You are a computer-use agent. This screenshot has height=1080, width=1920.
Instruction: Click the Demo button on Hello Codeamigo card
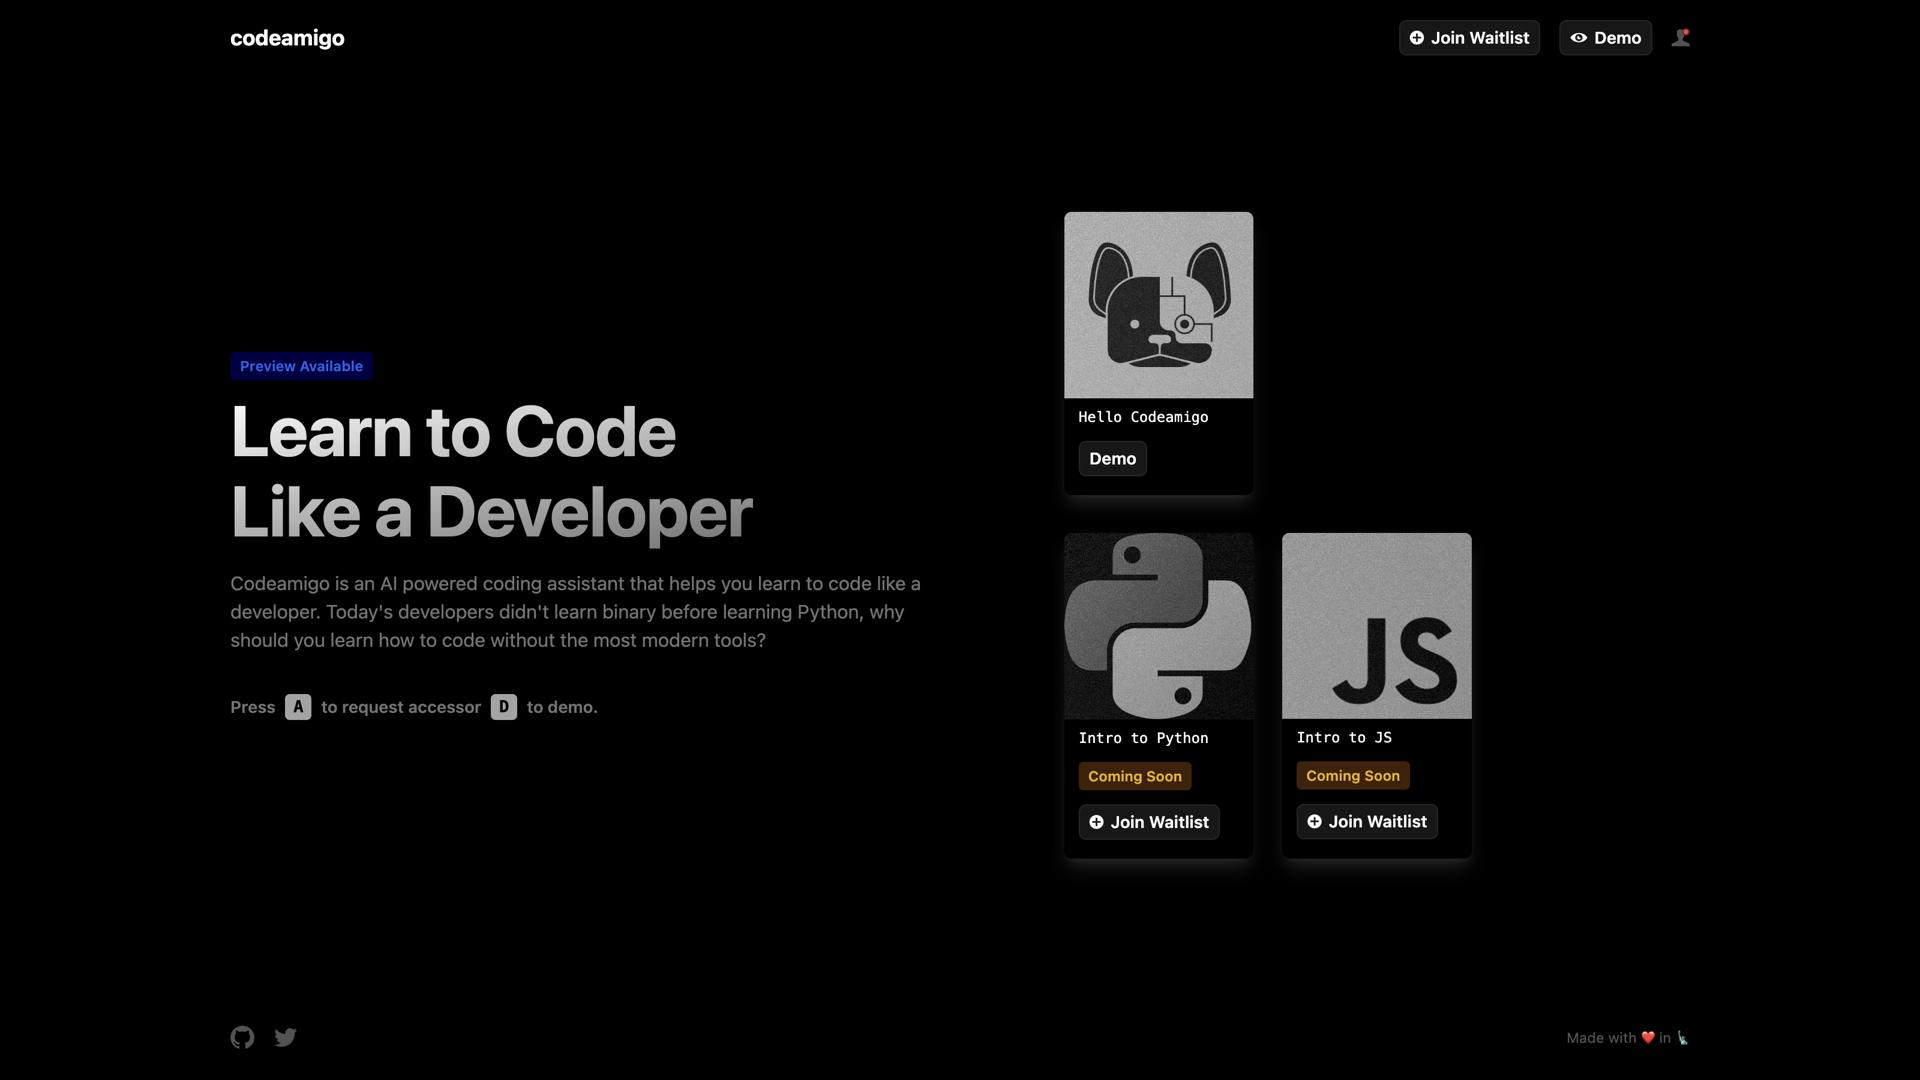1112,458
